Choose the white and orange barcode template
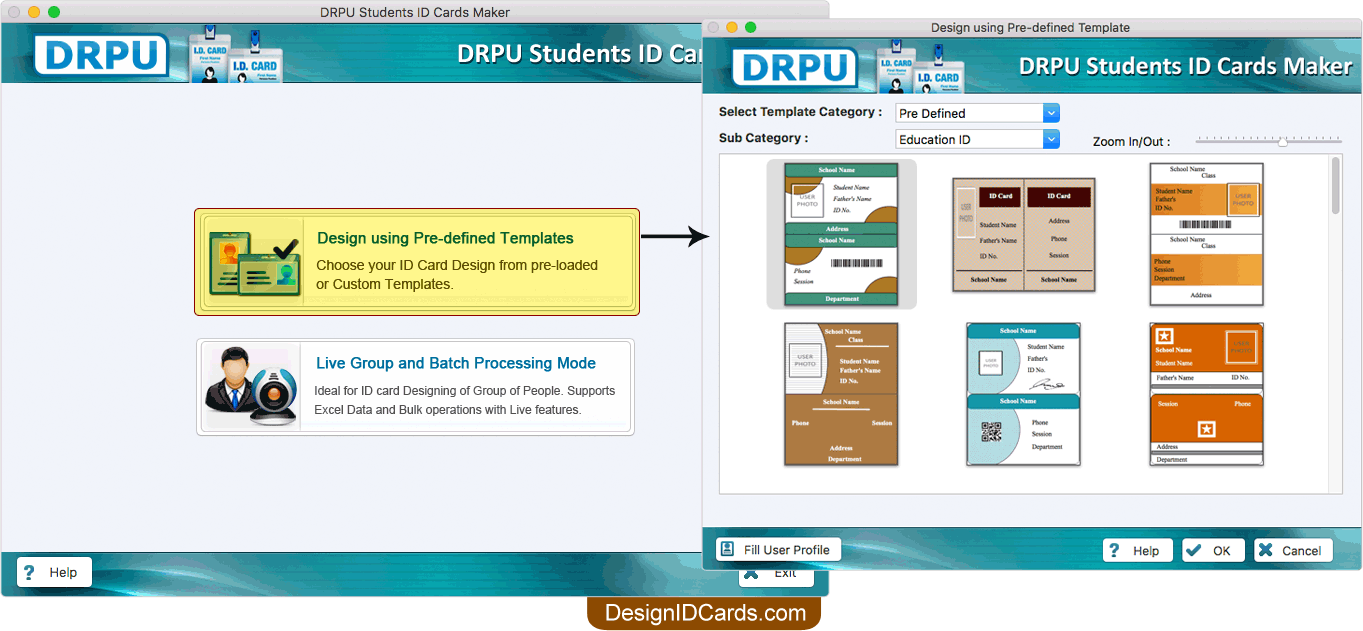1363x631 pixels. (1206, 234)
